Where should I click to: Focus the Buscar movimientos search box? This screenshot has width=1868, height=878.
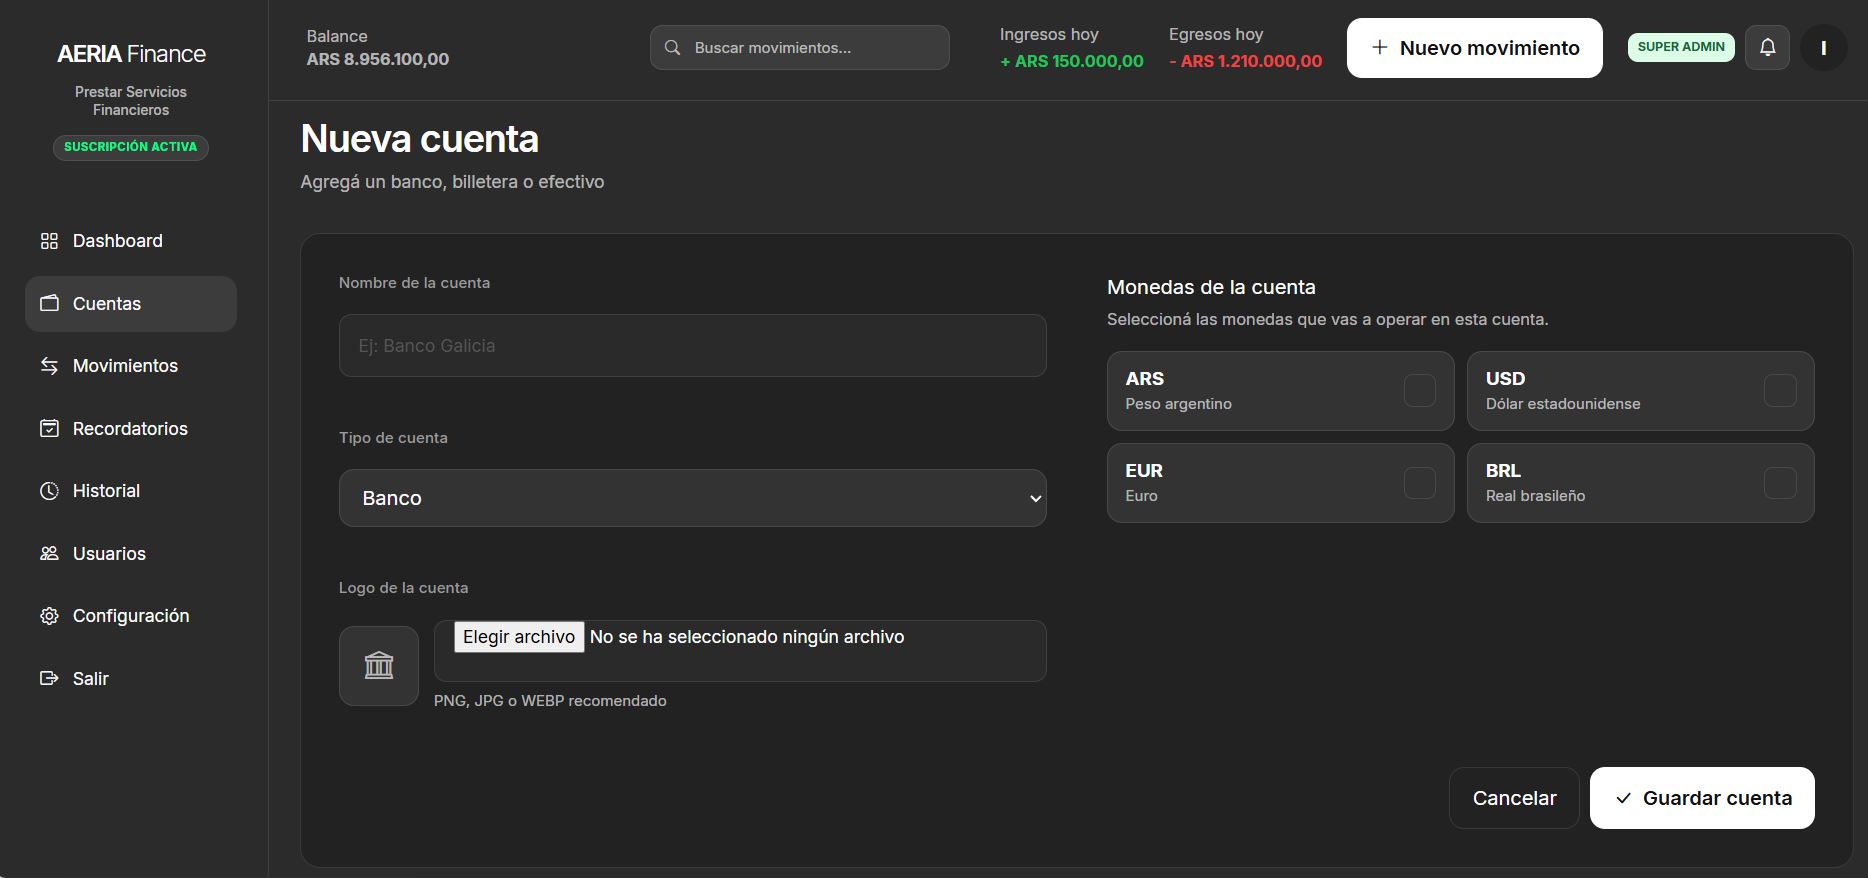799,48
